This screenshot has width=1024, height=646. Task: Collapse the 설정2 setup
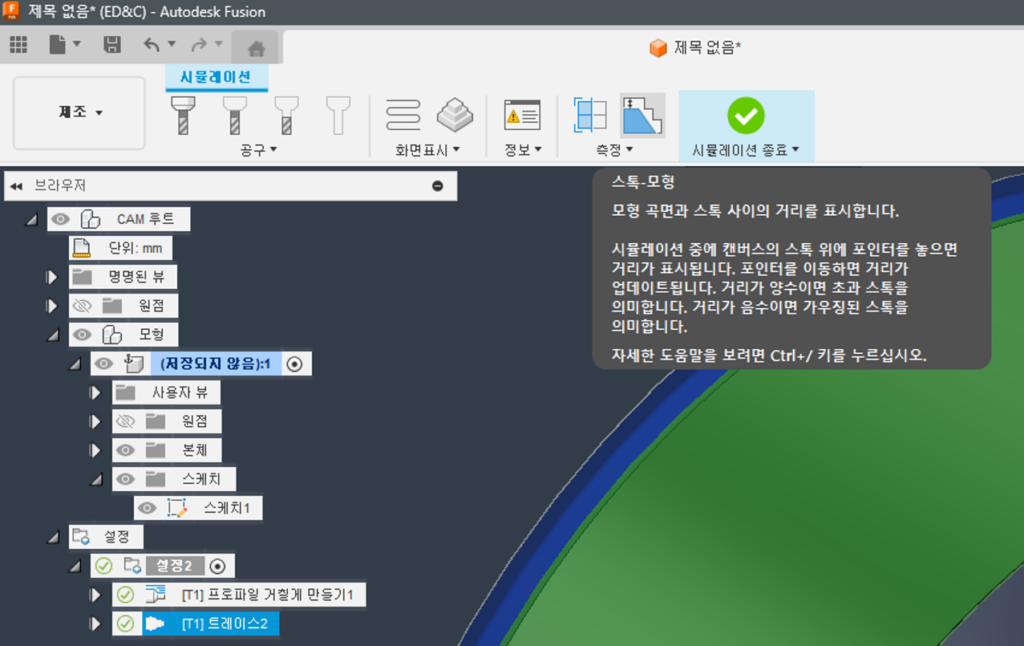75,566
